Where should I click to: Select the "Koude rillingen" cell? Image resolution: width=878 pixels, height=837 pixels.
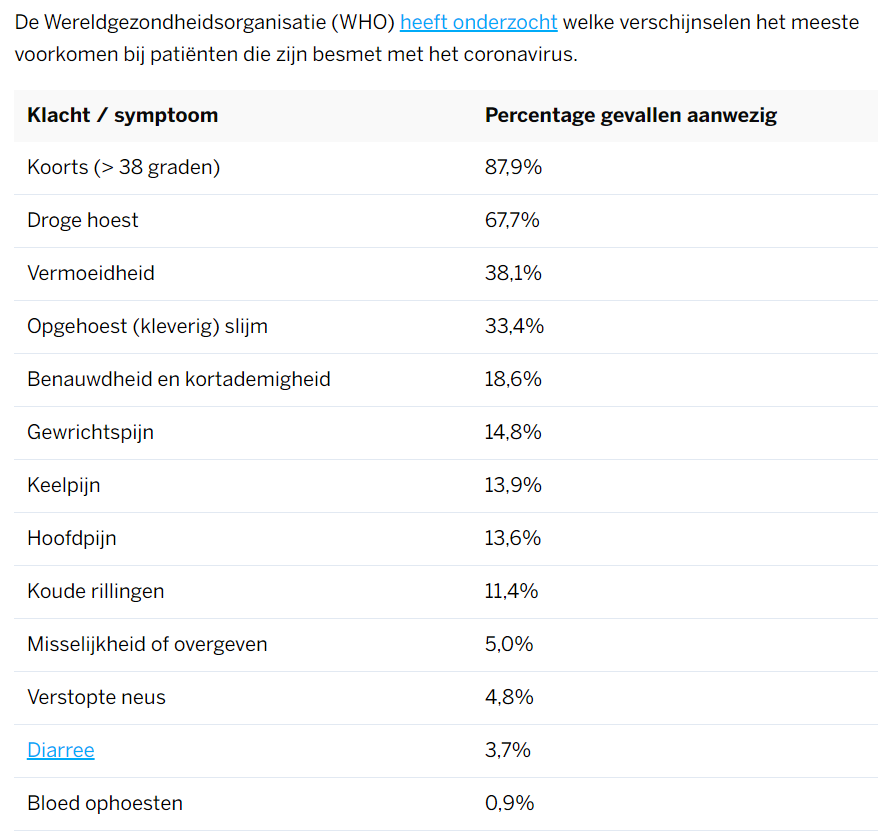(x=96, y=591)
